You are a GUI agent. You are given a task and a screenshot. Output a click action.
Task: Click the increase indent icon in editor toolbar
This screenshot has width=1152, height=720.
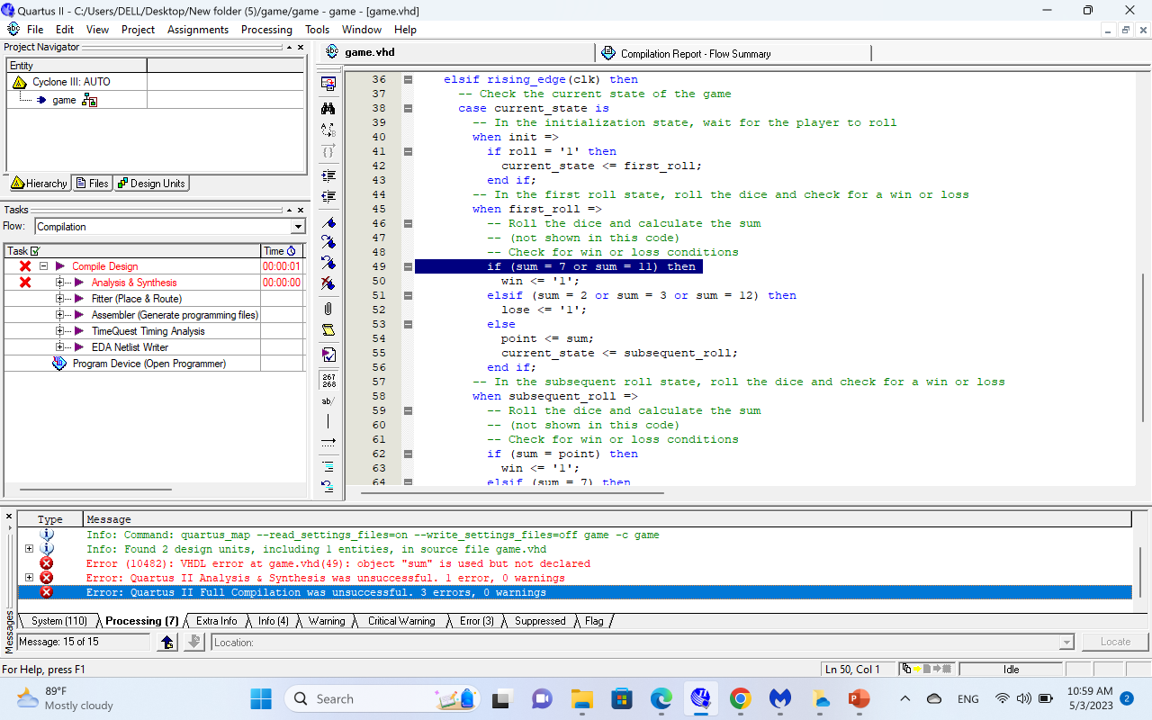pos(328,175)
